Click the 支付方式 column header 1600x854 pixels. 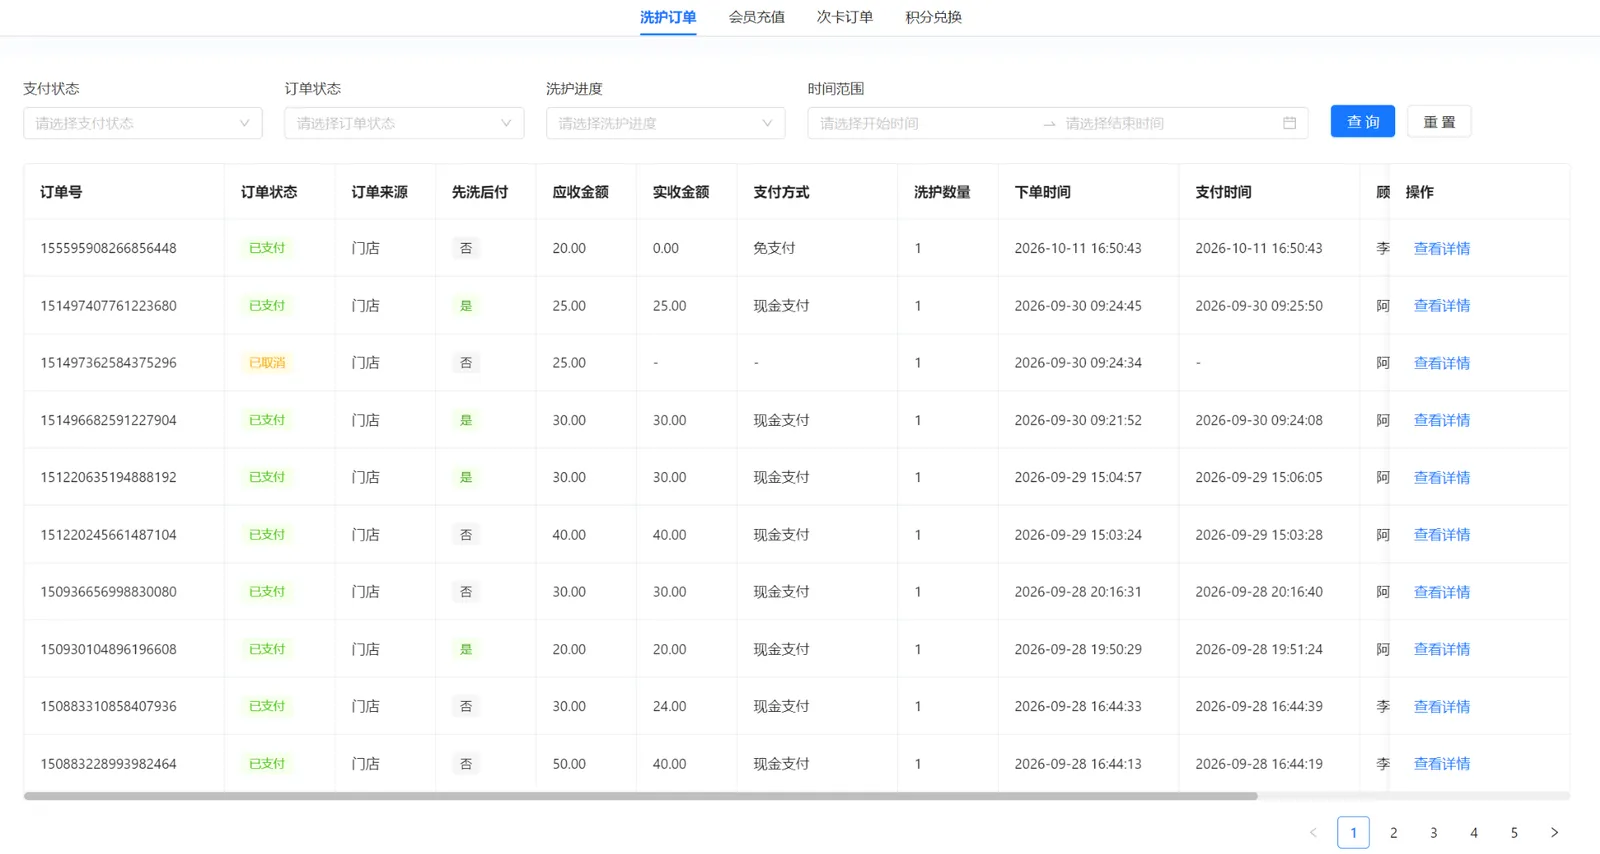click(781, 192)
